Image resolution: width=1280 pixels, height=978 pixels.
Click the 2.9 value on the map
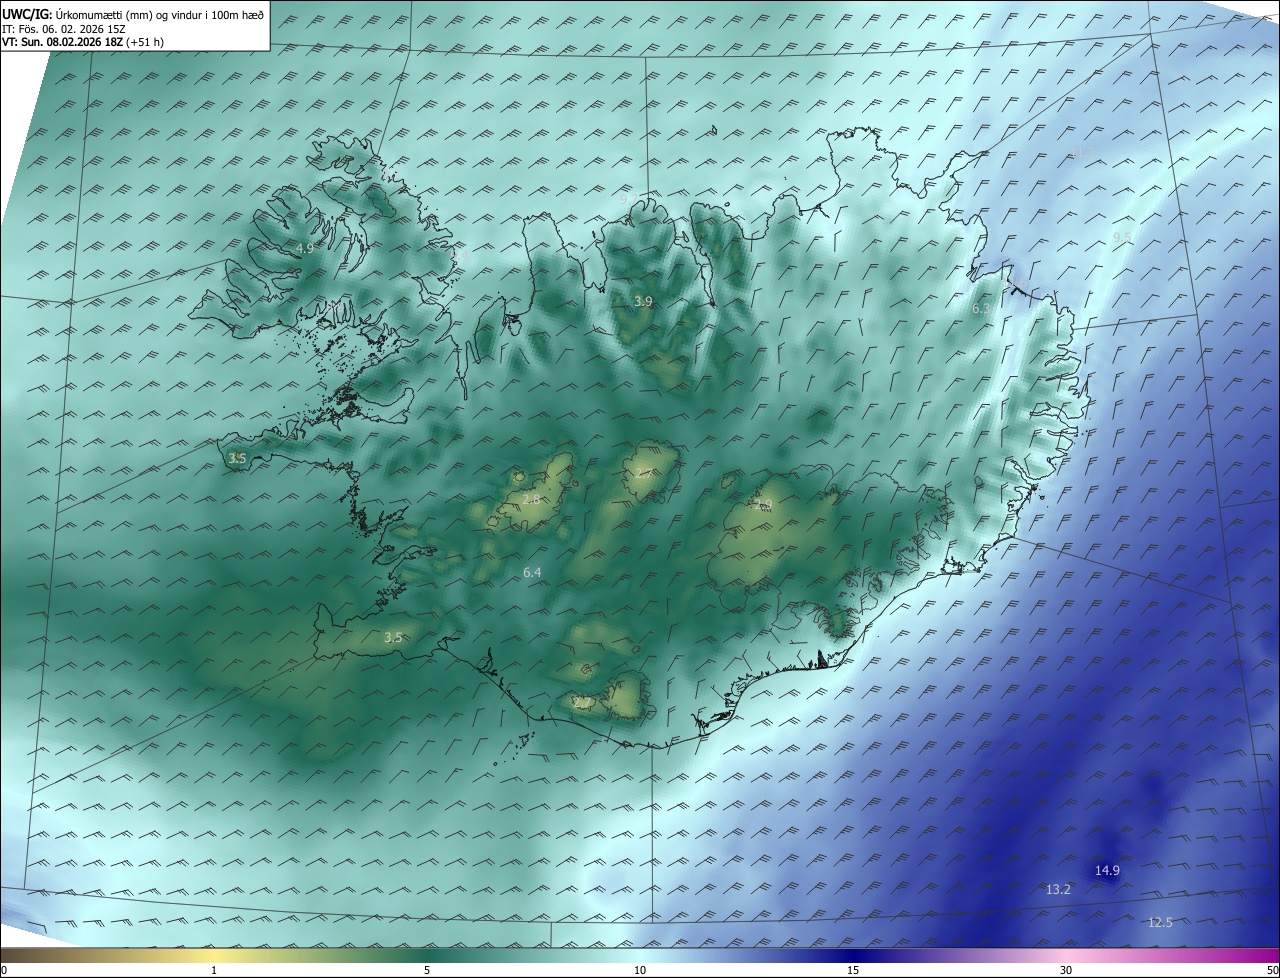click(763, 504)
